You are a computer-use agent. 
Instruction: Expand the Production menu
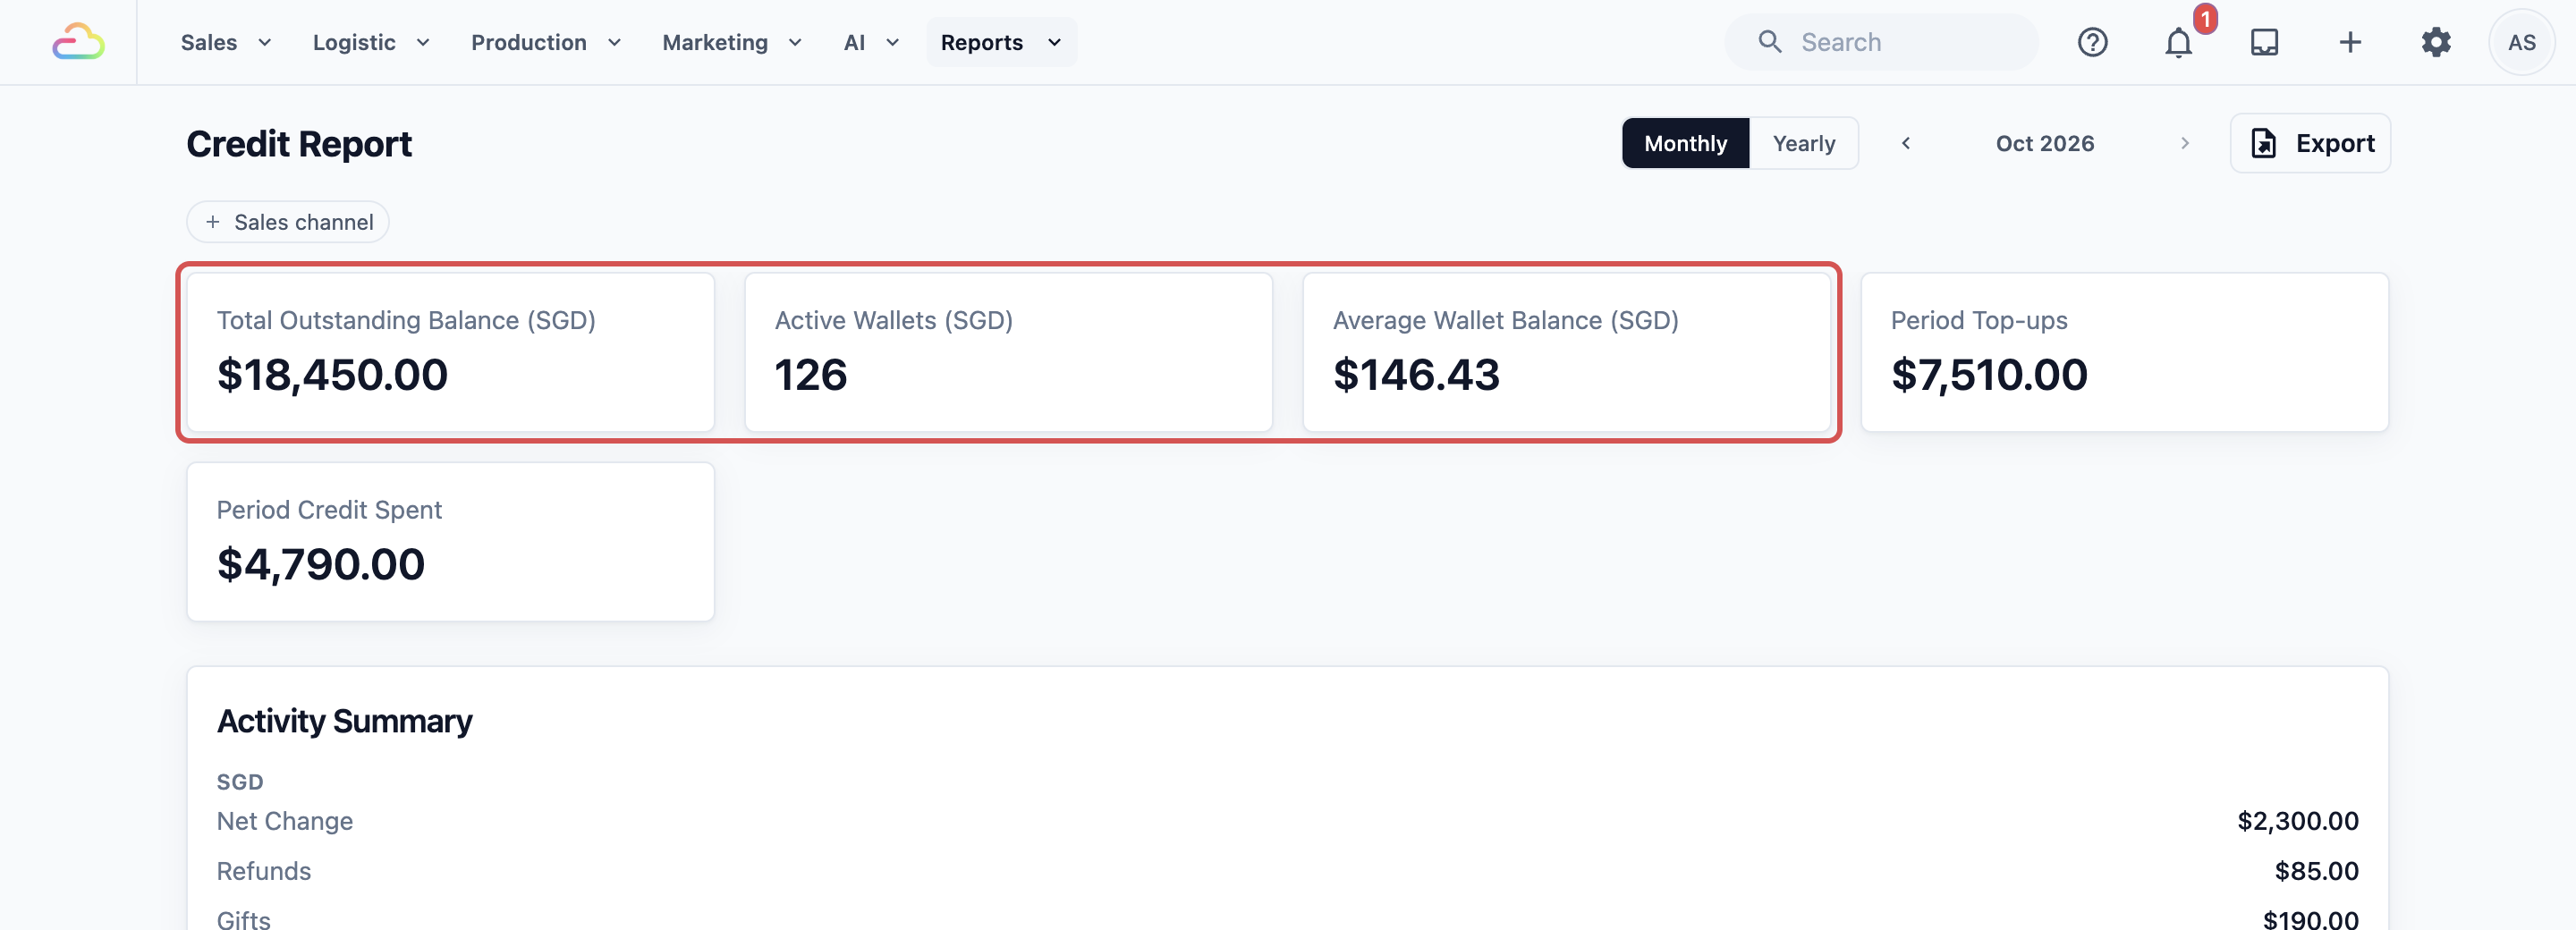pos(546,42)
